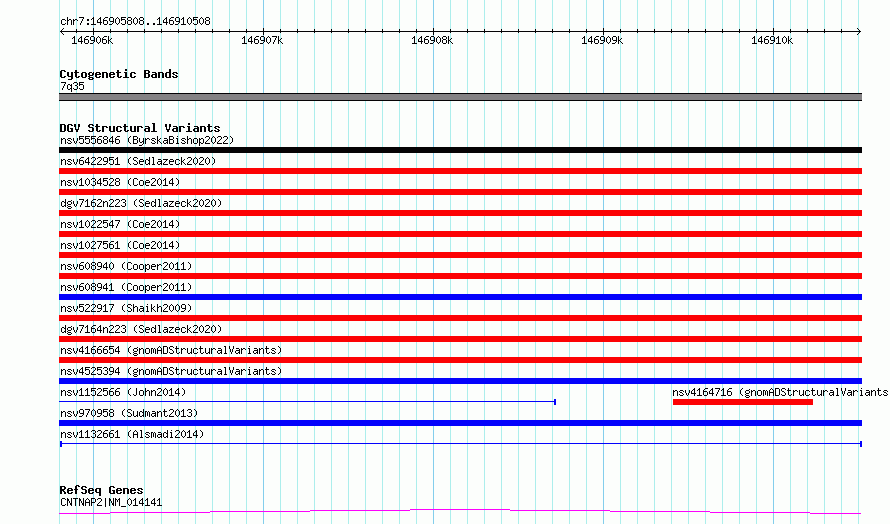This screenshot has width=890, height=524.
Task: Click the 146909k ruler tick label
Action: click(602, 40)
